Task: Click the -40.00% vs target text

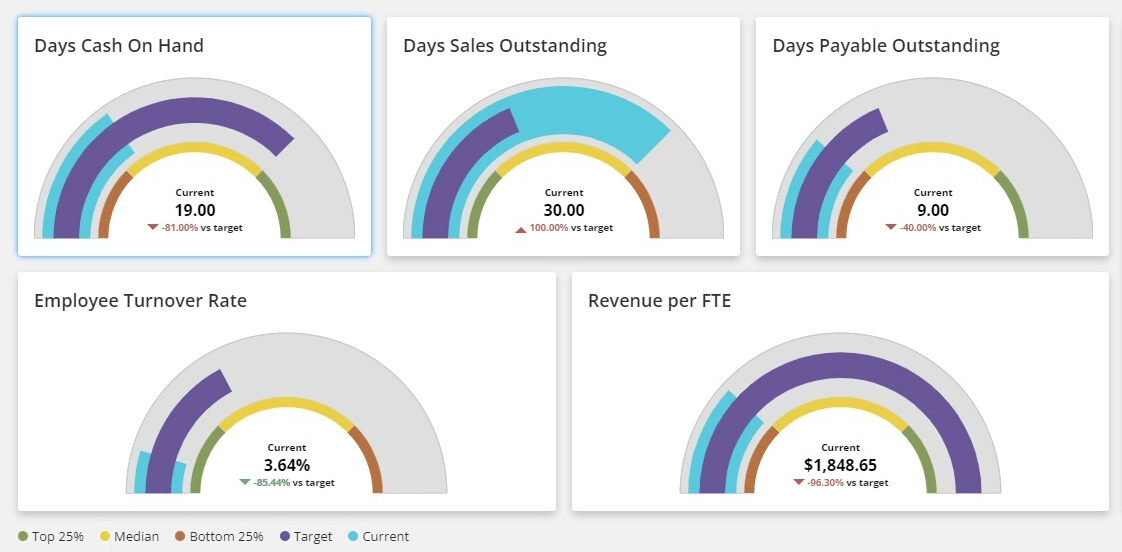Action: 940,228
